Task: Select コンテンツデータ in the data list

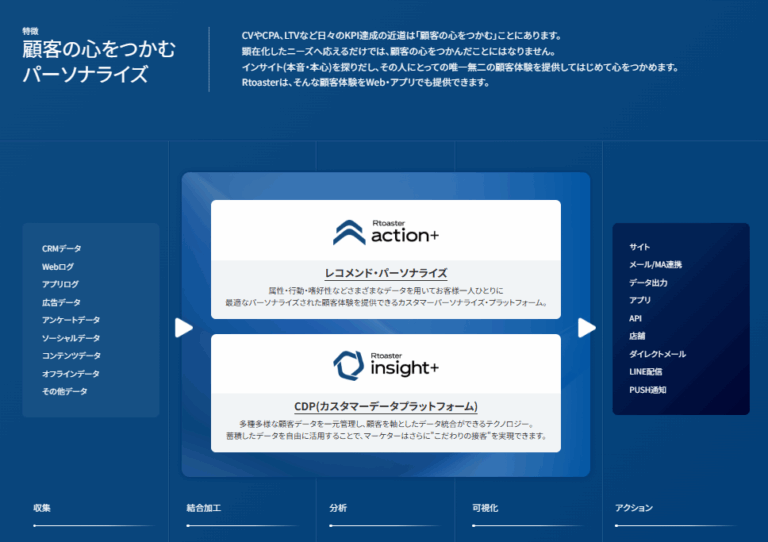Action: (72, 355)
